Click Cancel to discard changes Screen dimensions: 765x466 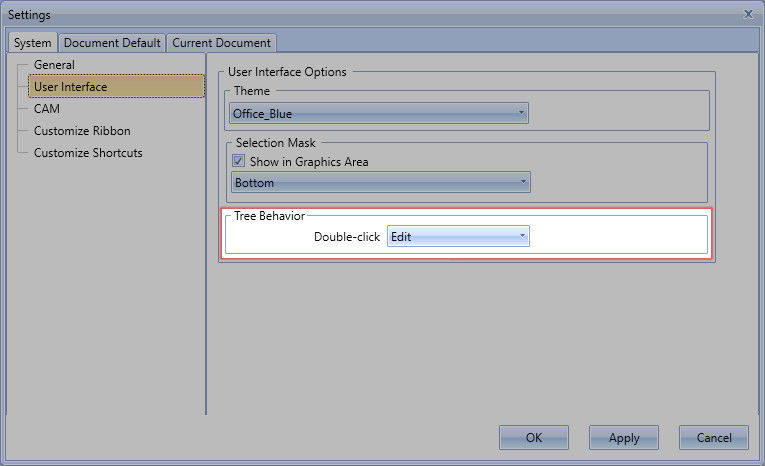tap(713, 437)
